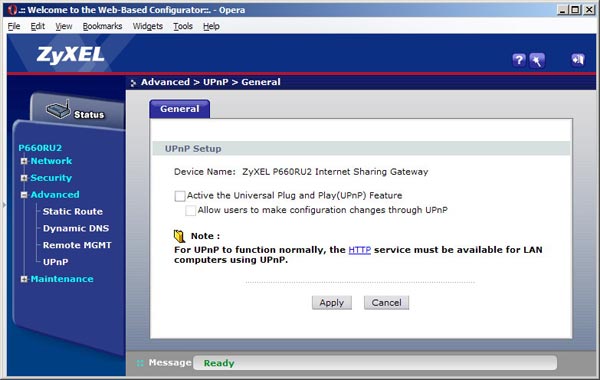Click the Device Name value text
600x380 pixels.
point(335,172)
